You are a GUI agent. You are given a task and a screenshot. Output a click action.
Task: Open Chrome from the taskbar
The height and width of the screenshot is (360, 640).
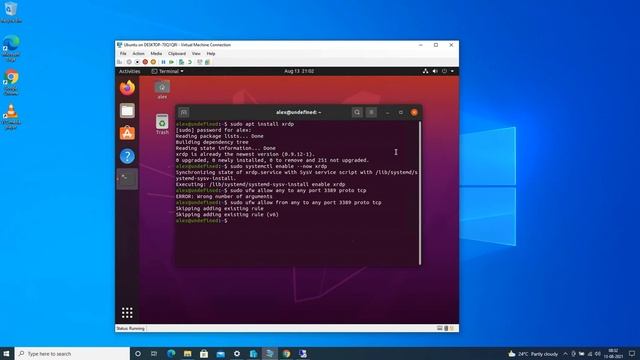[x=286, y=353]
